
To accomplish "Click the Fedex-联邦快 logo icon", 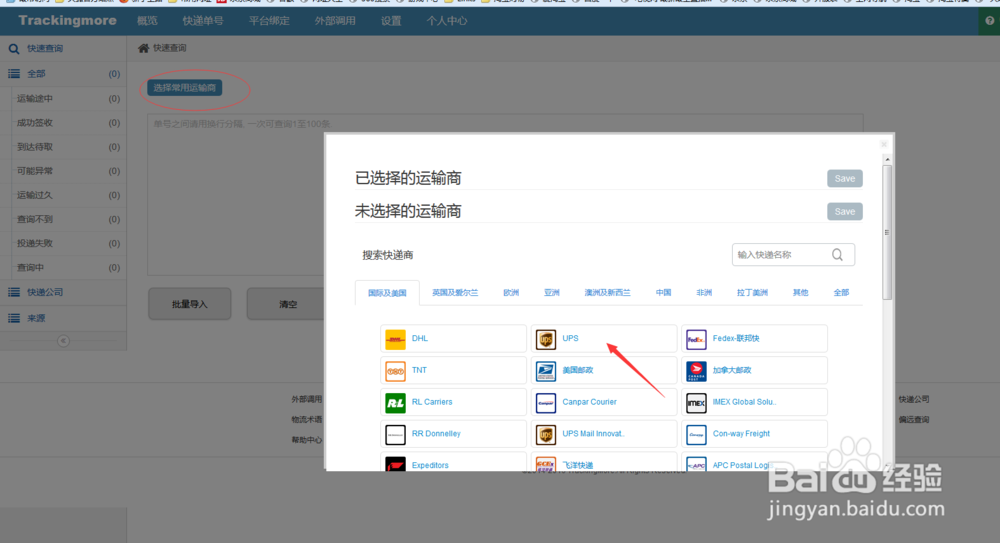I will pos(696,339).
